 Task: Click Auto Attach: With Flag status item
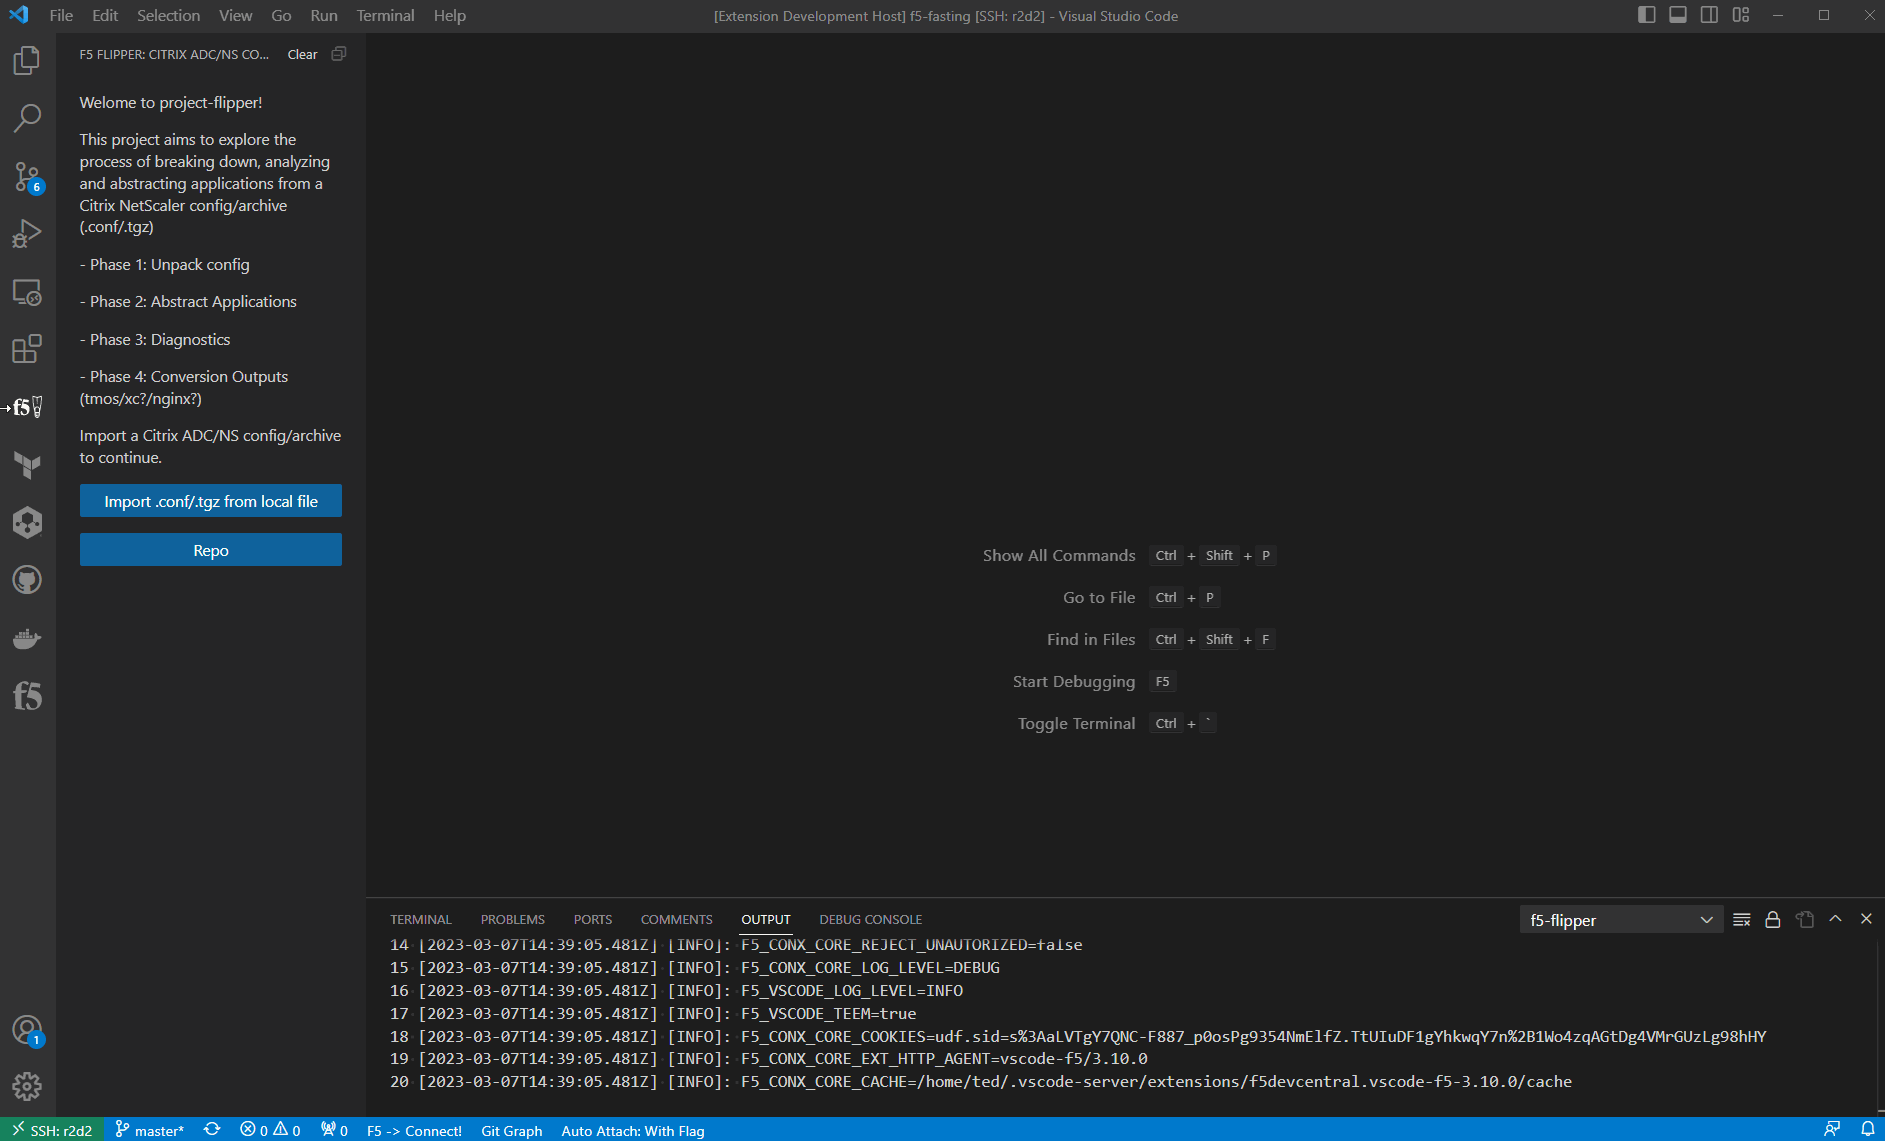632,1130
